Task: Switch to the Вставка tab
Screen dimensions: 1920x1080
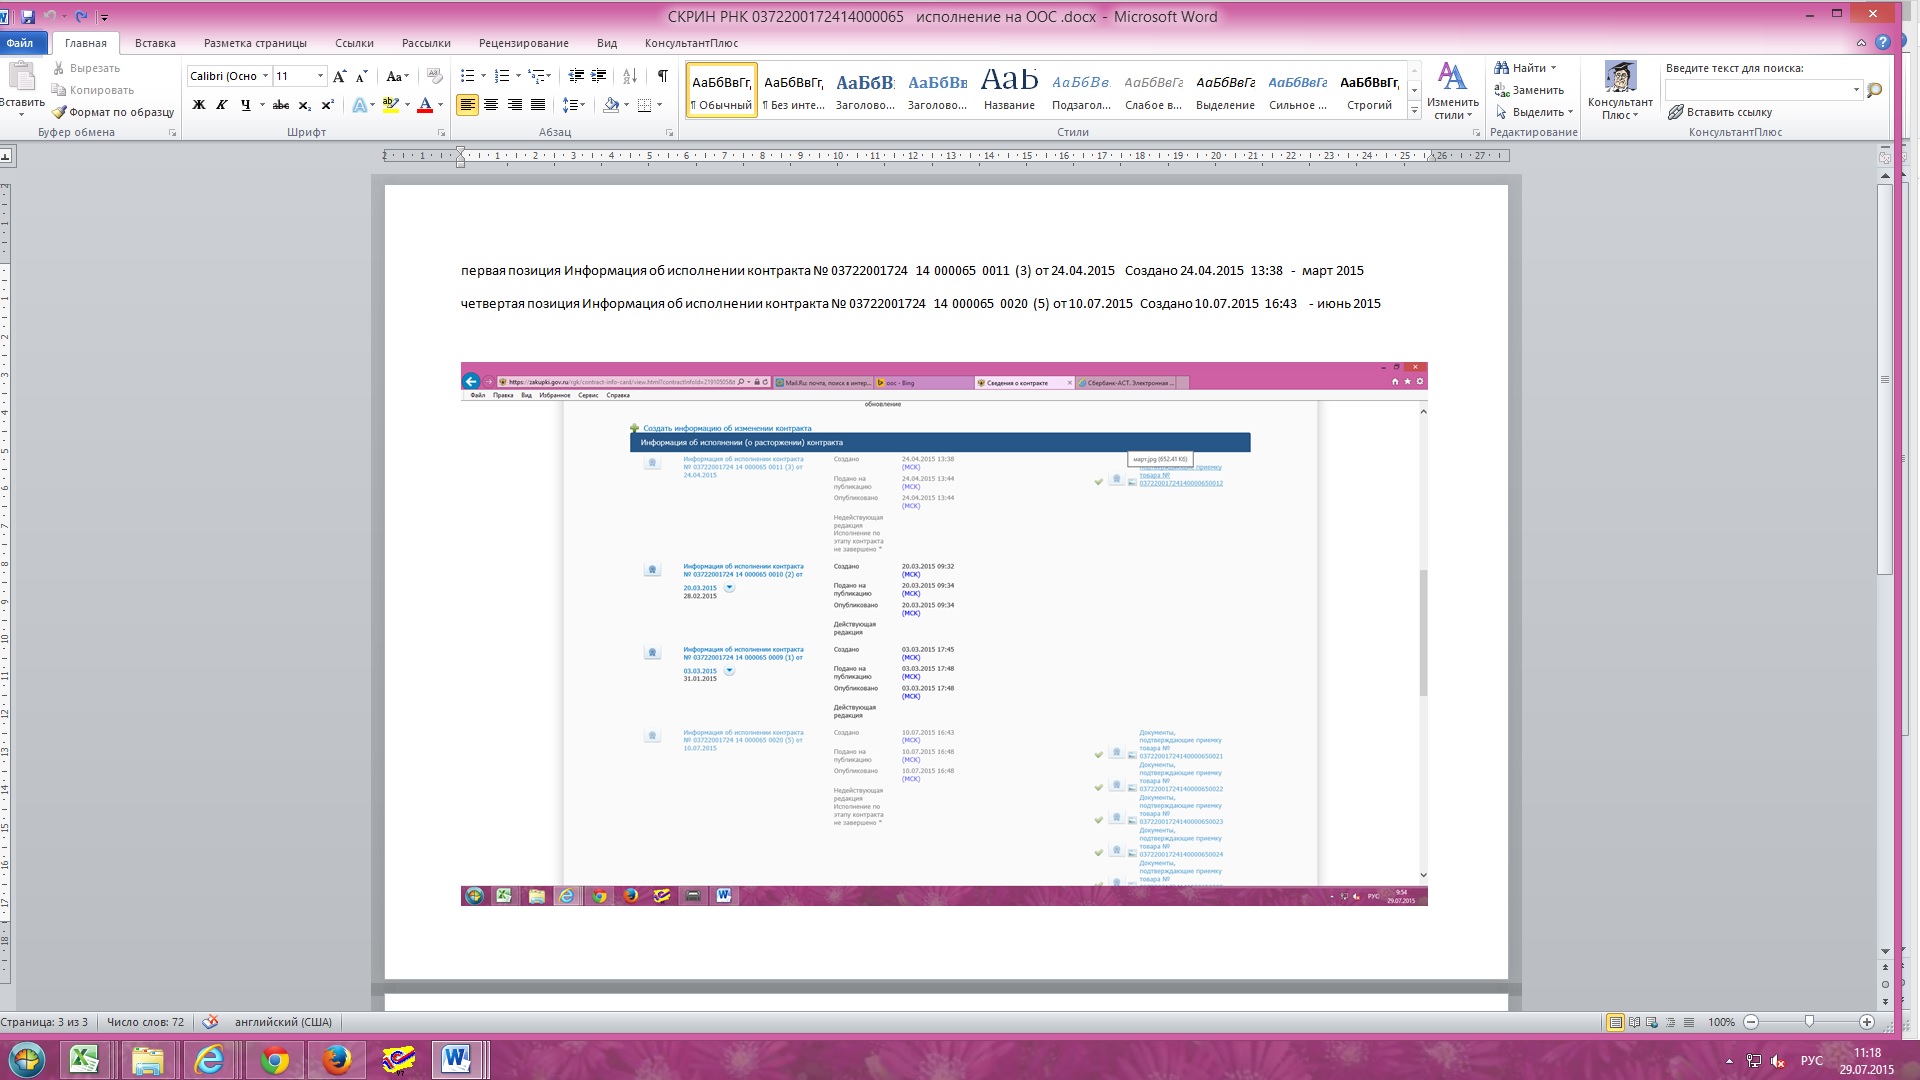Action: tap(155, 43)
